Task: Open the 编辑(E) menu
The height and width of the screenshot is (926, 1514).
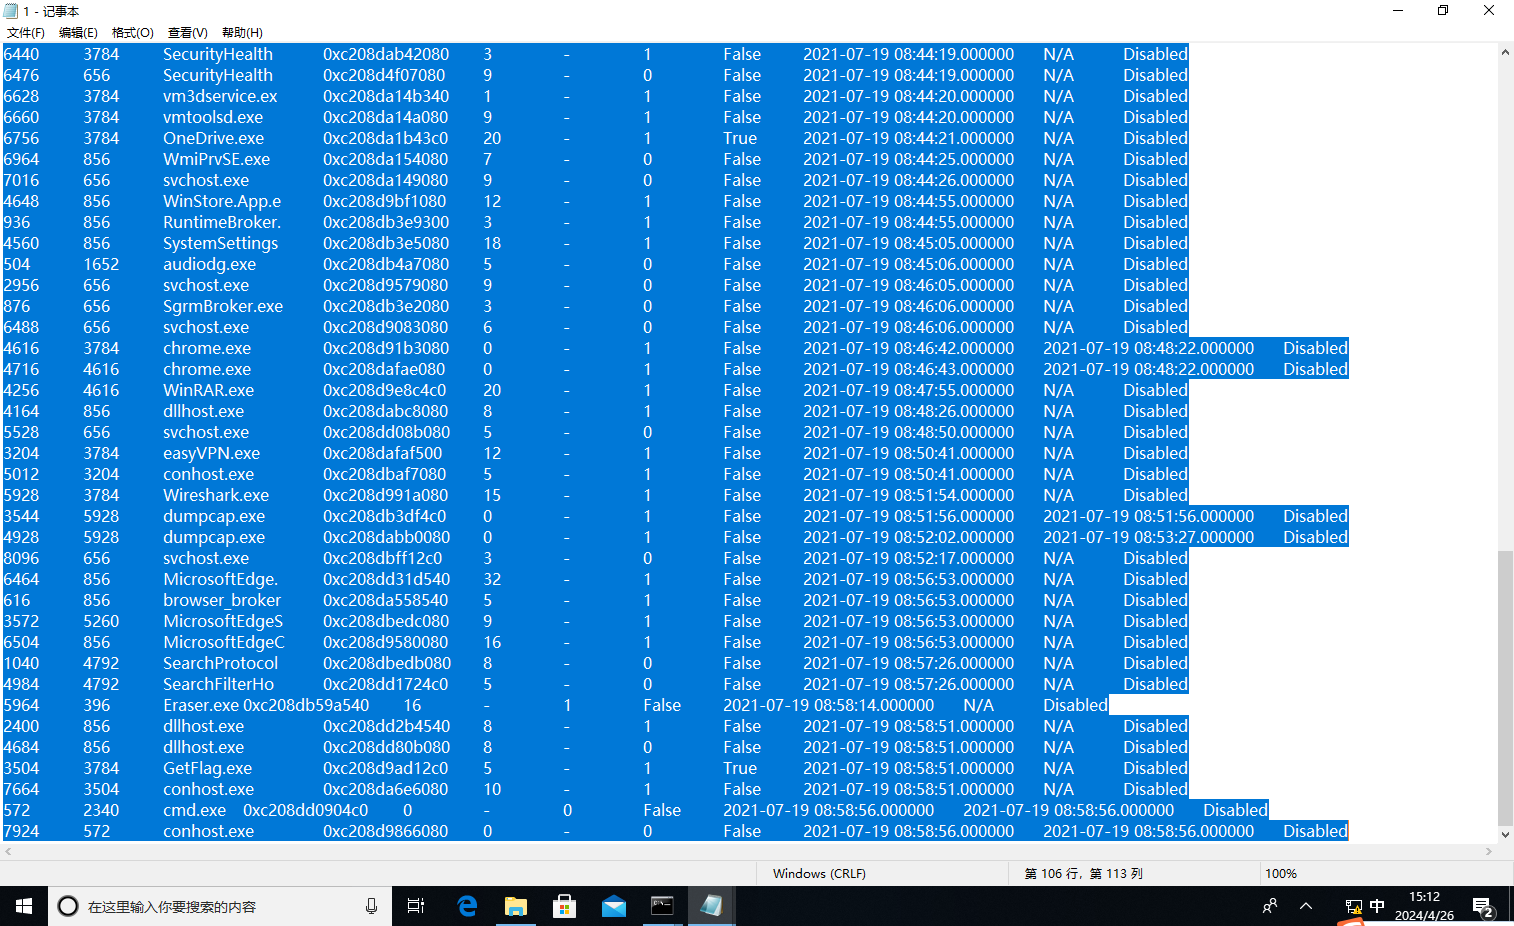Action: pos(78,33)
